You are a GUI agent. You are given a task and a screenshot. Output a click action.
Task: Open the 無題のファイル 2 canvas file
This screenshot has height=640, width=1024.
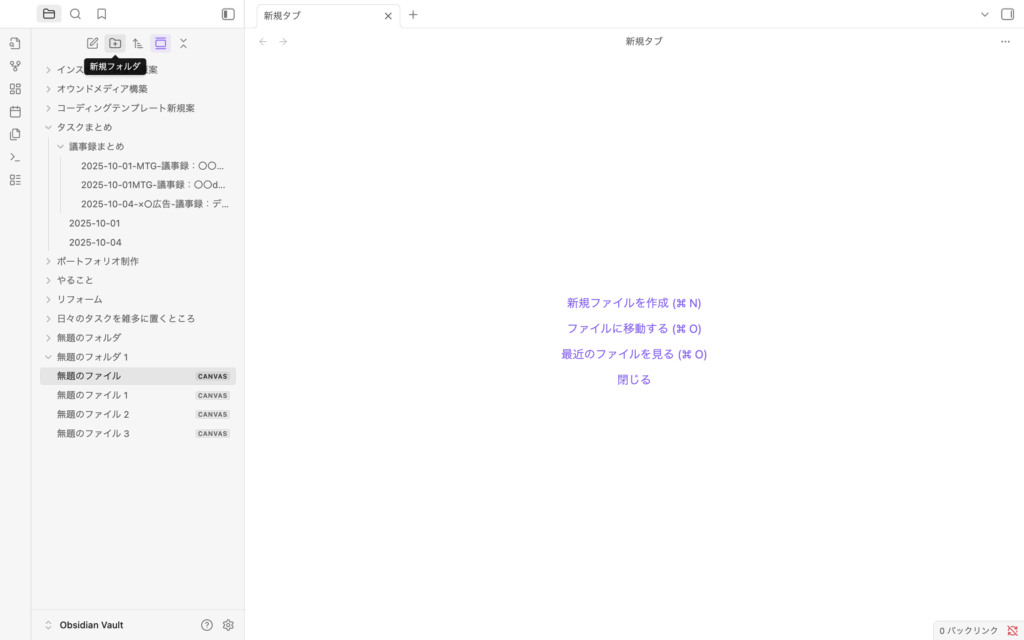pos(93,414)
